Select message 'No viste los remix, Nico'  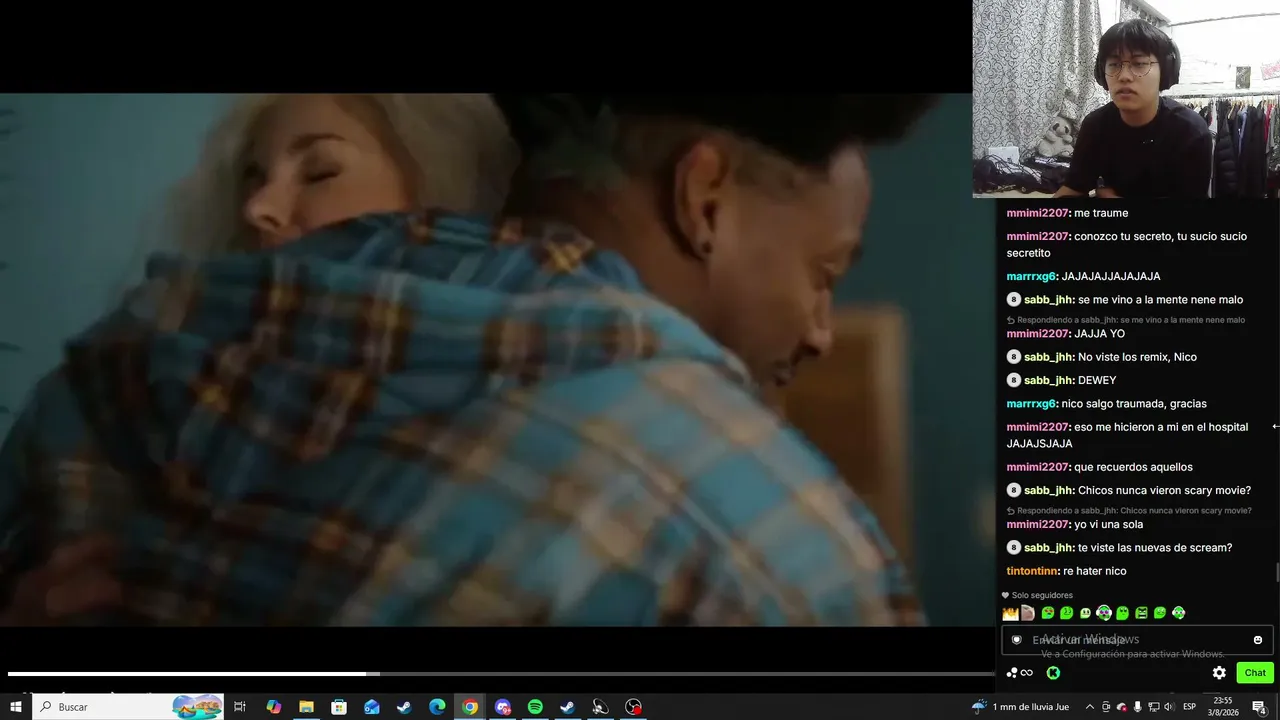(1137, 357)
